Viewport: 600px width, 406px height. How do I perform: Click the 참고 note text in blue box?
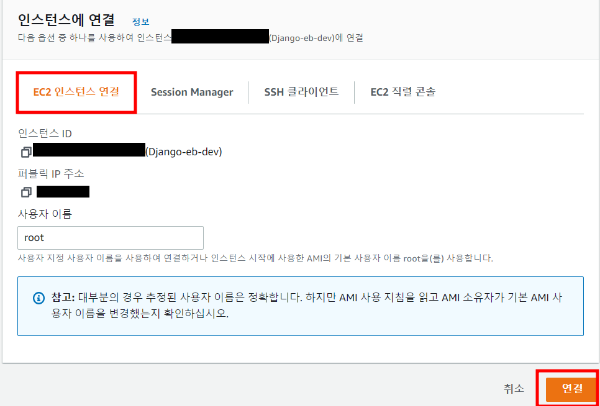pos(306,306)
